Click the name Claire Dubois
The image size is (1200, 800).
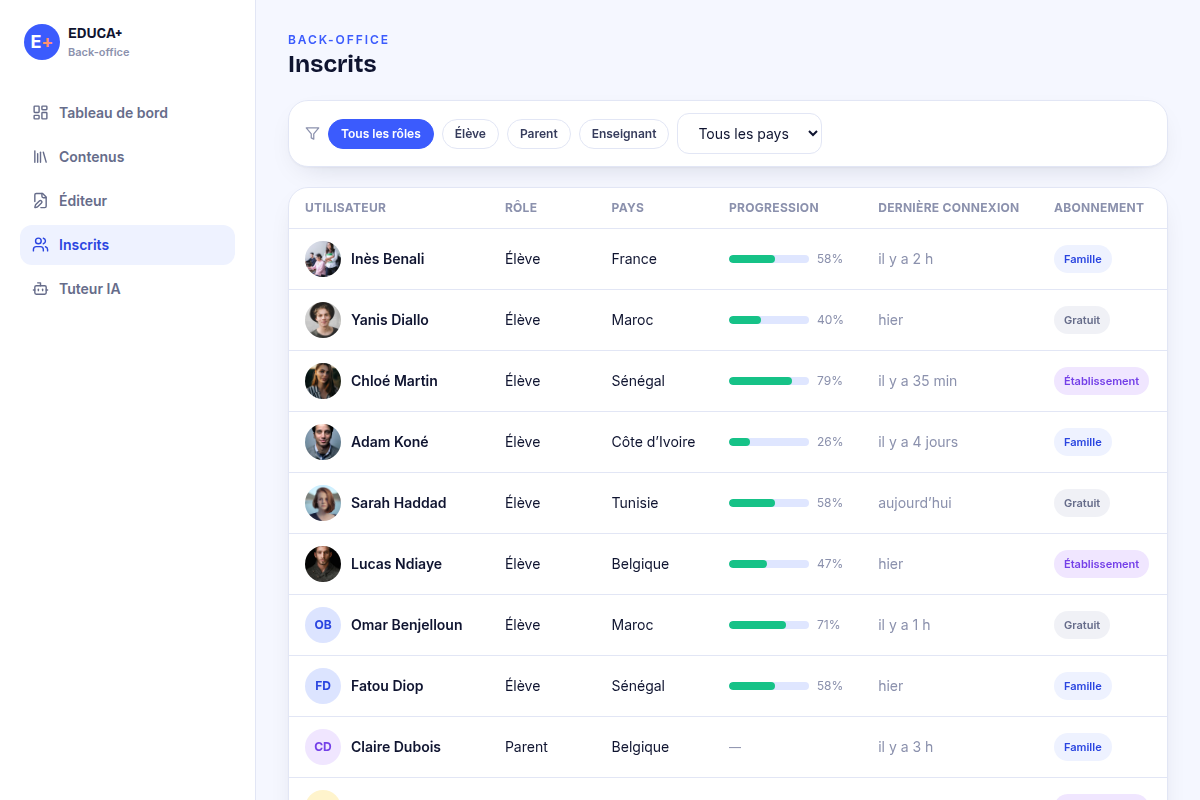396,747
